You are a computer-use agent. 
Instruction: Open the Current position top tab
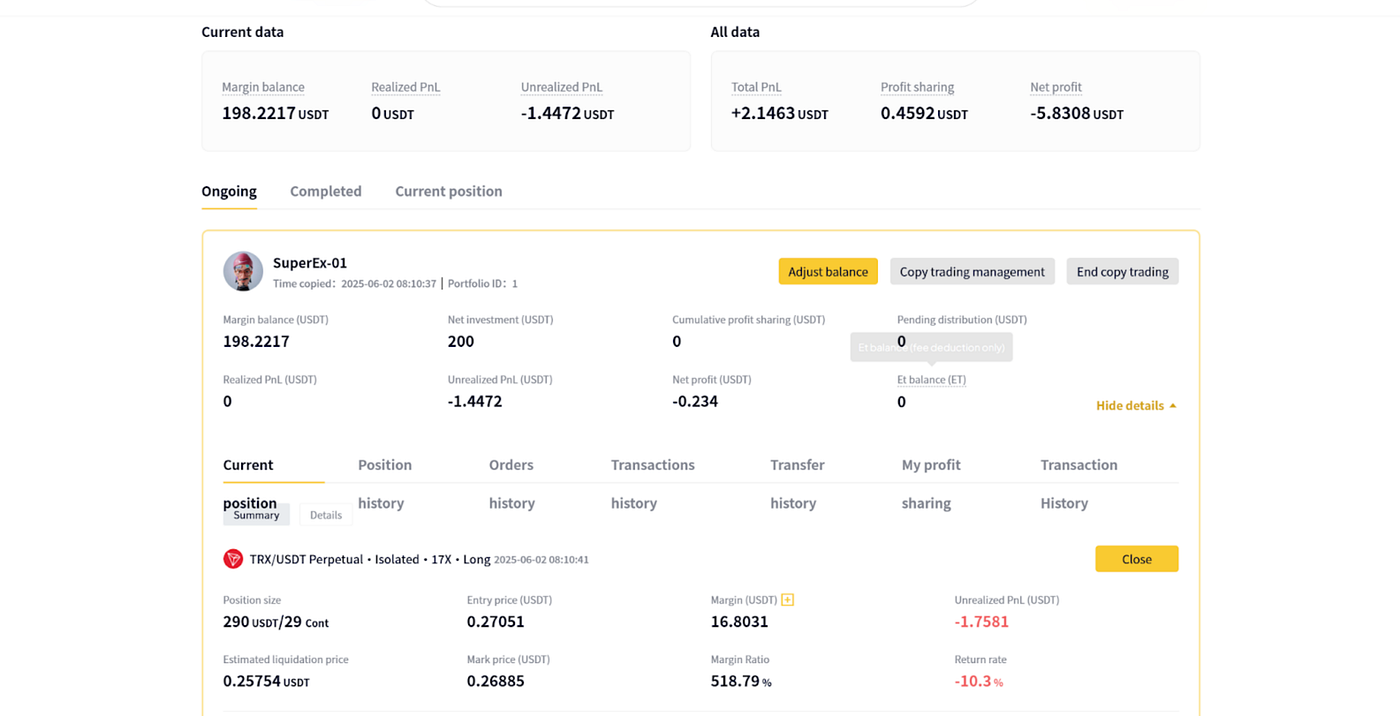click(449, 191)
